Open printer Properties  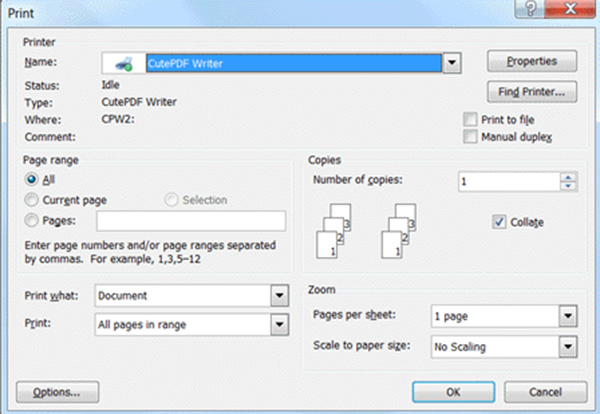pos(532,61)
